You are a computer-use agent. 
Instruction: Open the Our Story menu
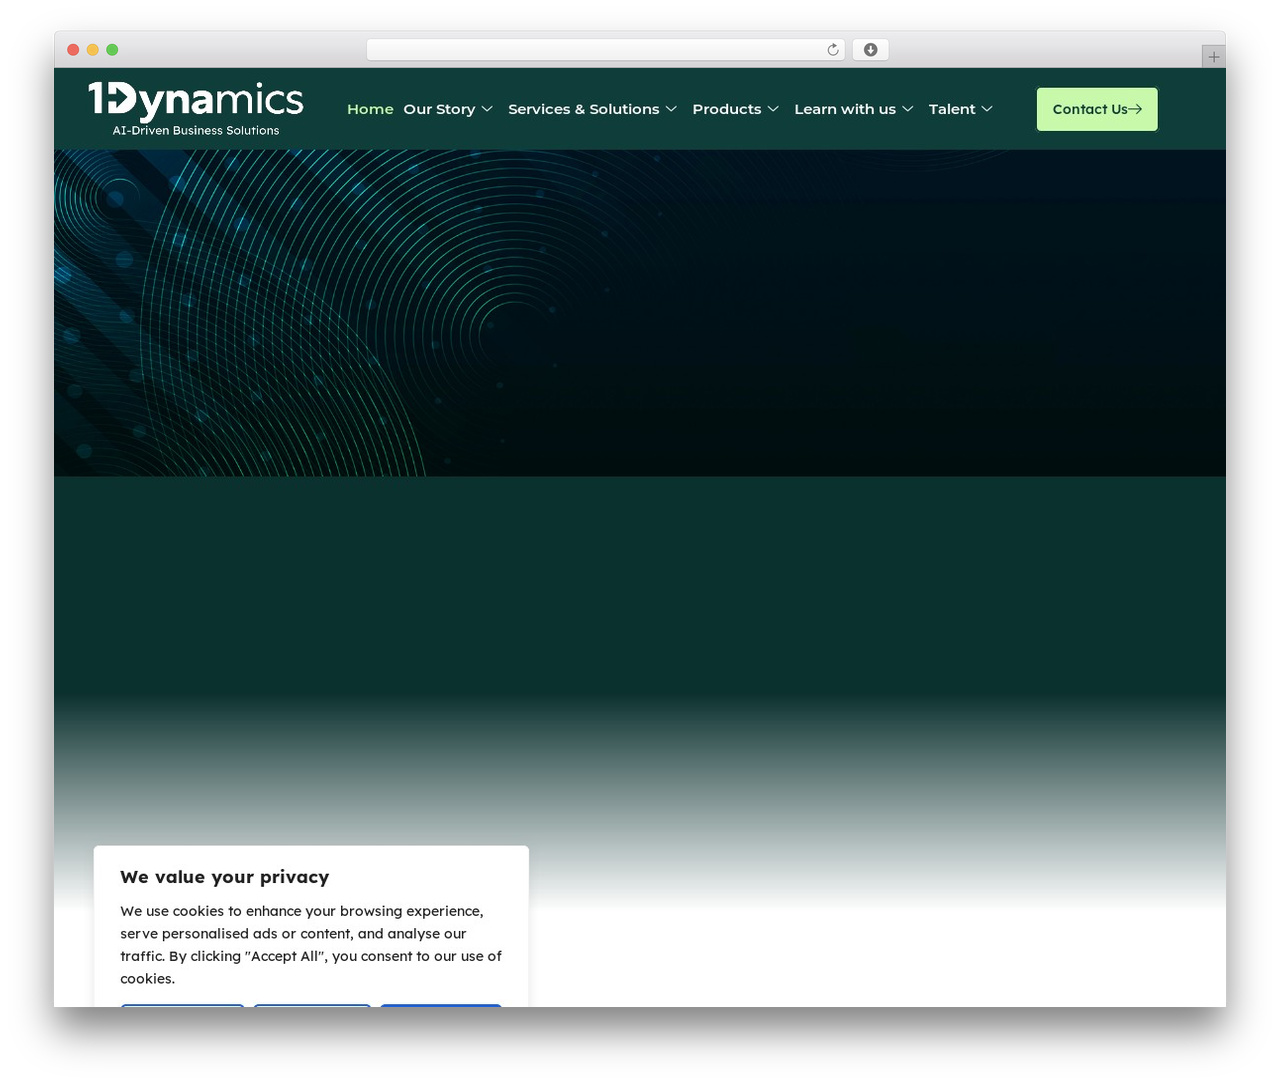tap(439, 109)
